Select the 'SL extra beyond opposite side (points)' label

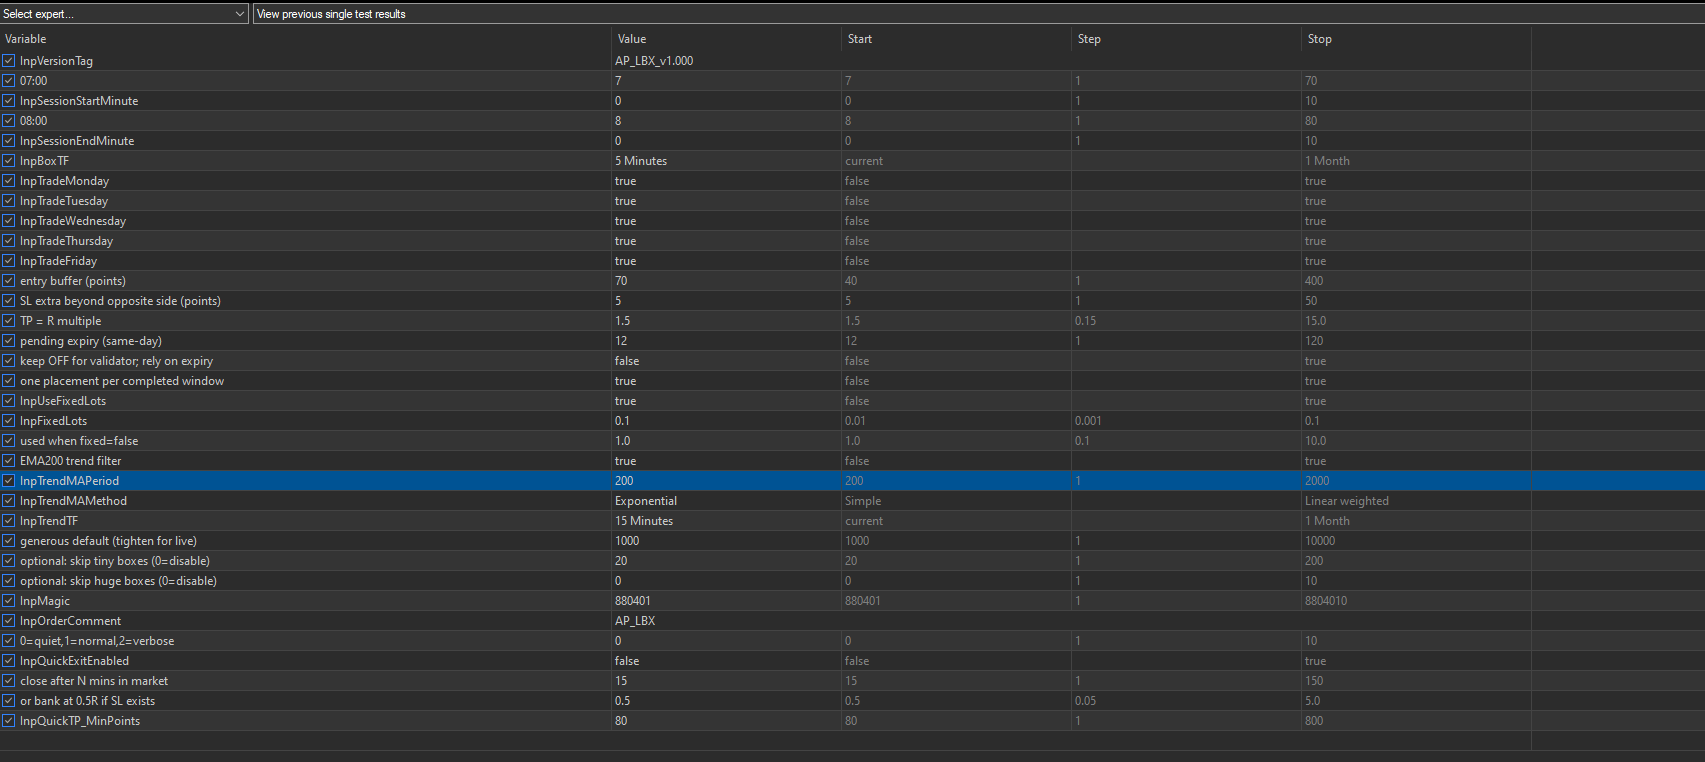(x=120, y=301)
